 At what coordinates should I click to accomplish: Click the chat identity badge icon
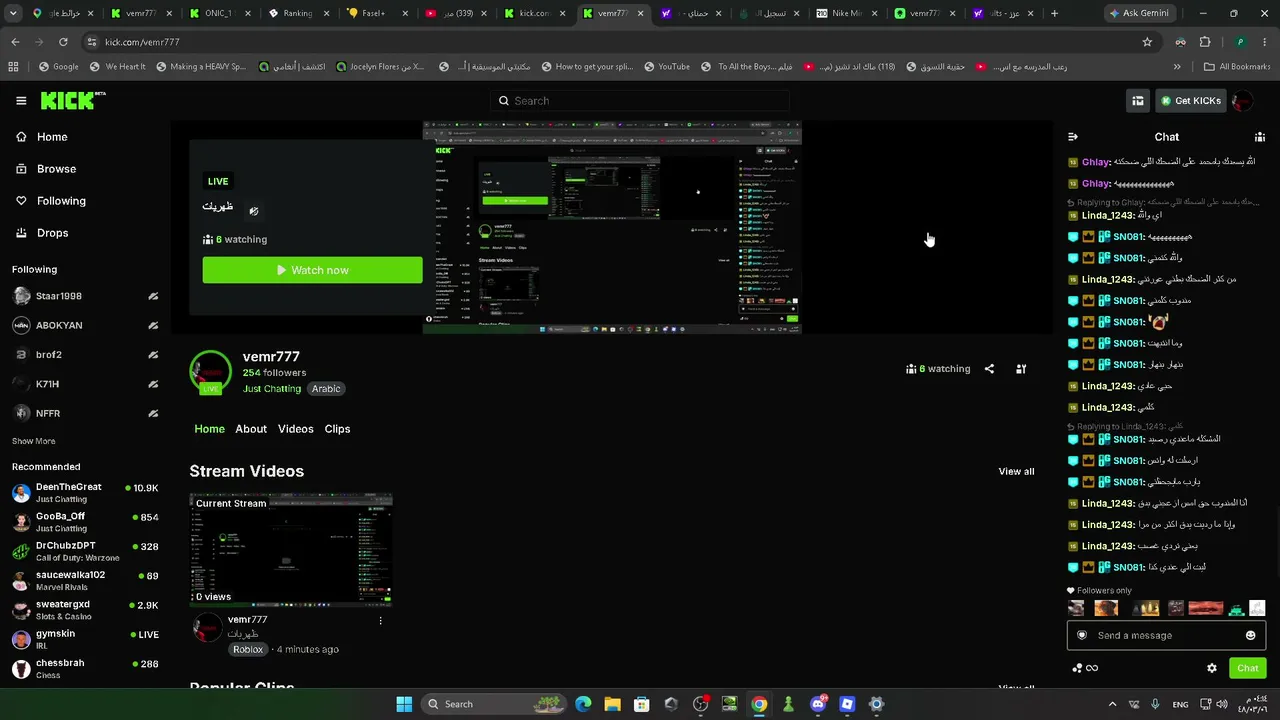[1082, 636]
